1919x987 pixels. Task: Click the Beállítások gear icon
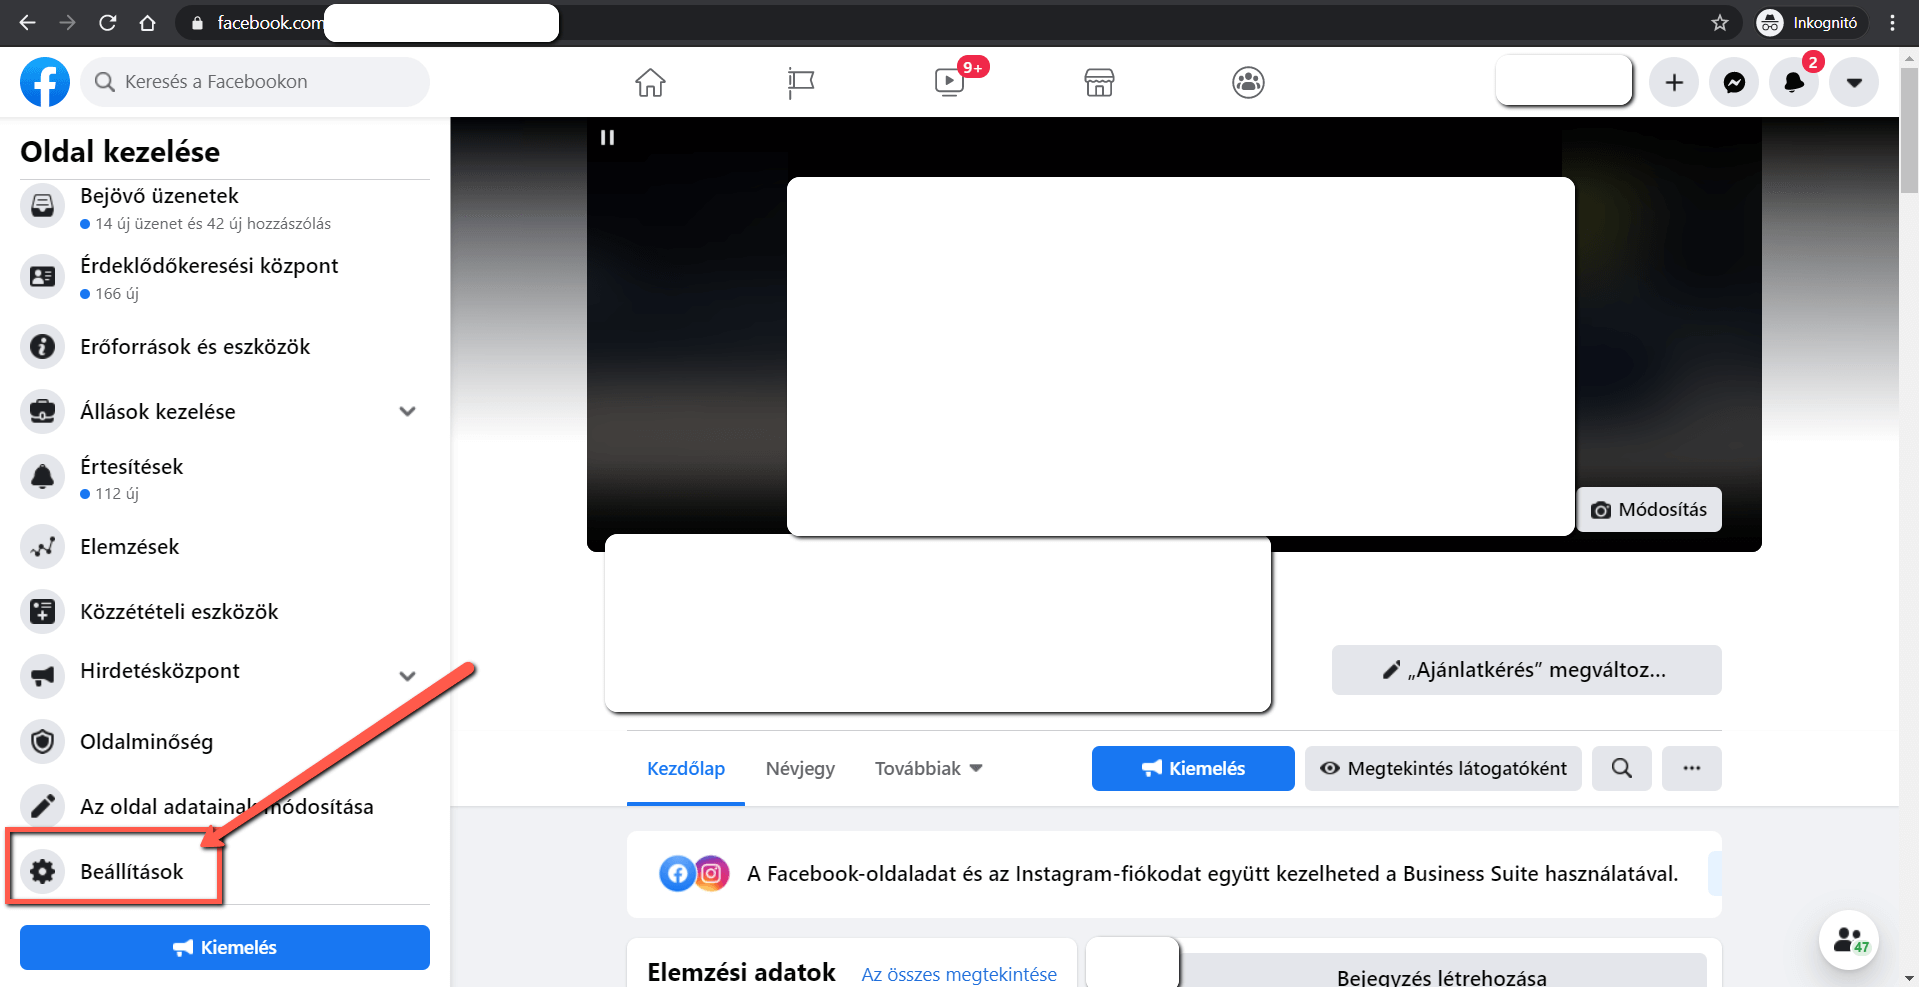click(42, 871)
